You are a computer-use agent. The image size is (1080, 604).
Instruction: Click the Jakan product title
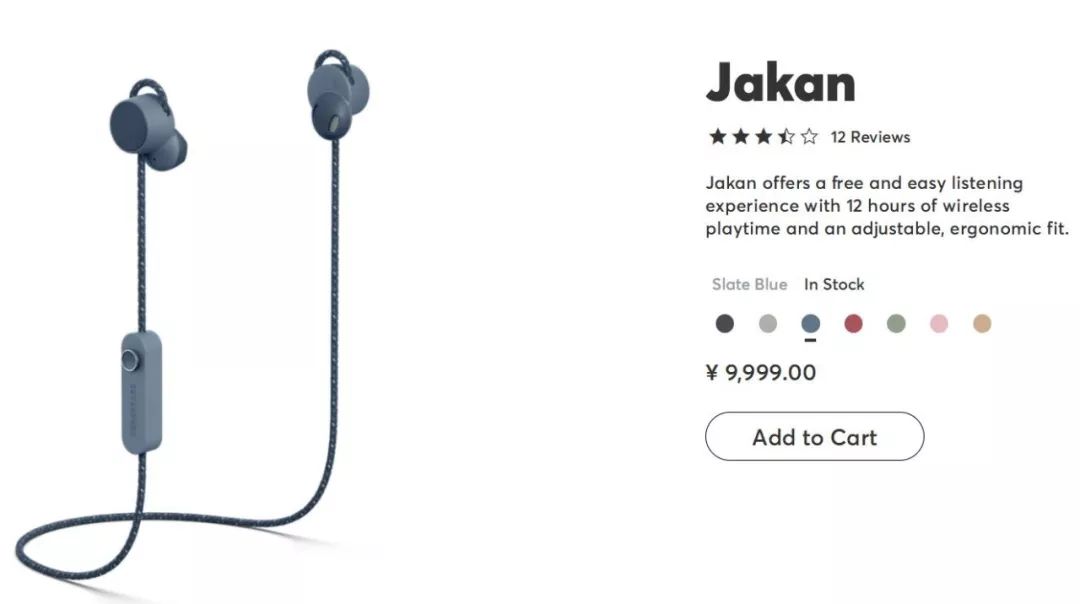pyautogui.click(x=780, y=82)
